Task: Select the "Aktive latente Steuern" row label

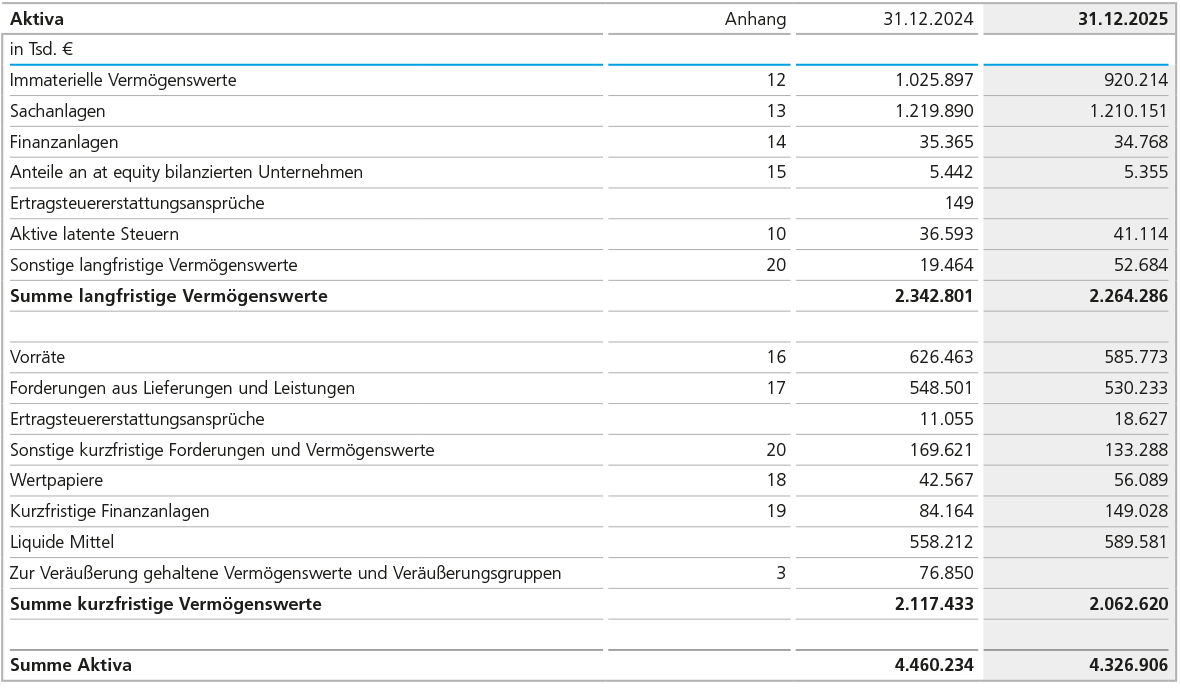Action: coord(94,234)
